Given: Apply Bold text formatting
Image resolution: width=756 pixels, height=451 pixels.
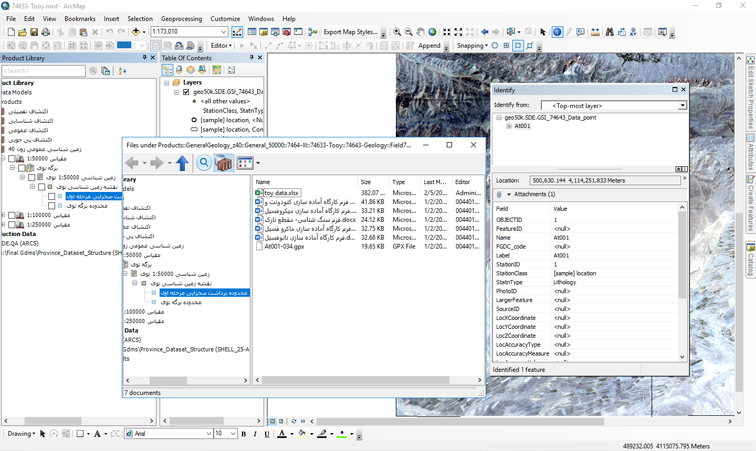Looking at the screenshot, I should (x=243, y=434).
